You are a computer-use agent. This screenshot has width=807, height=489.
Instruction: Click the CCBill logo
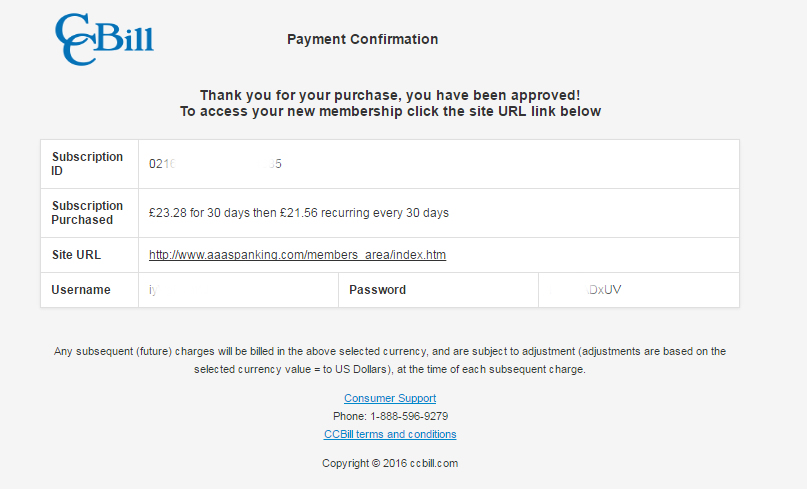104,40
